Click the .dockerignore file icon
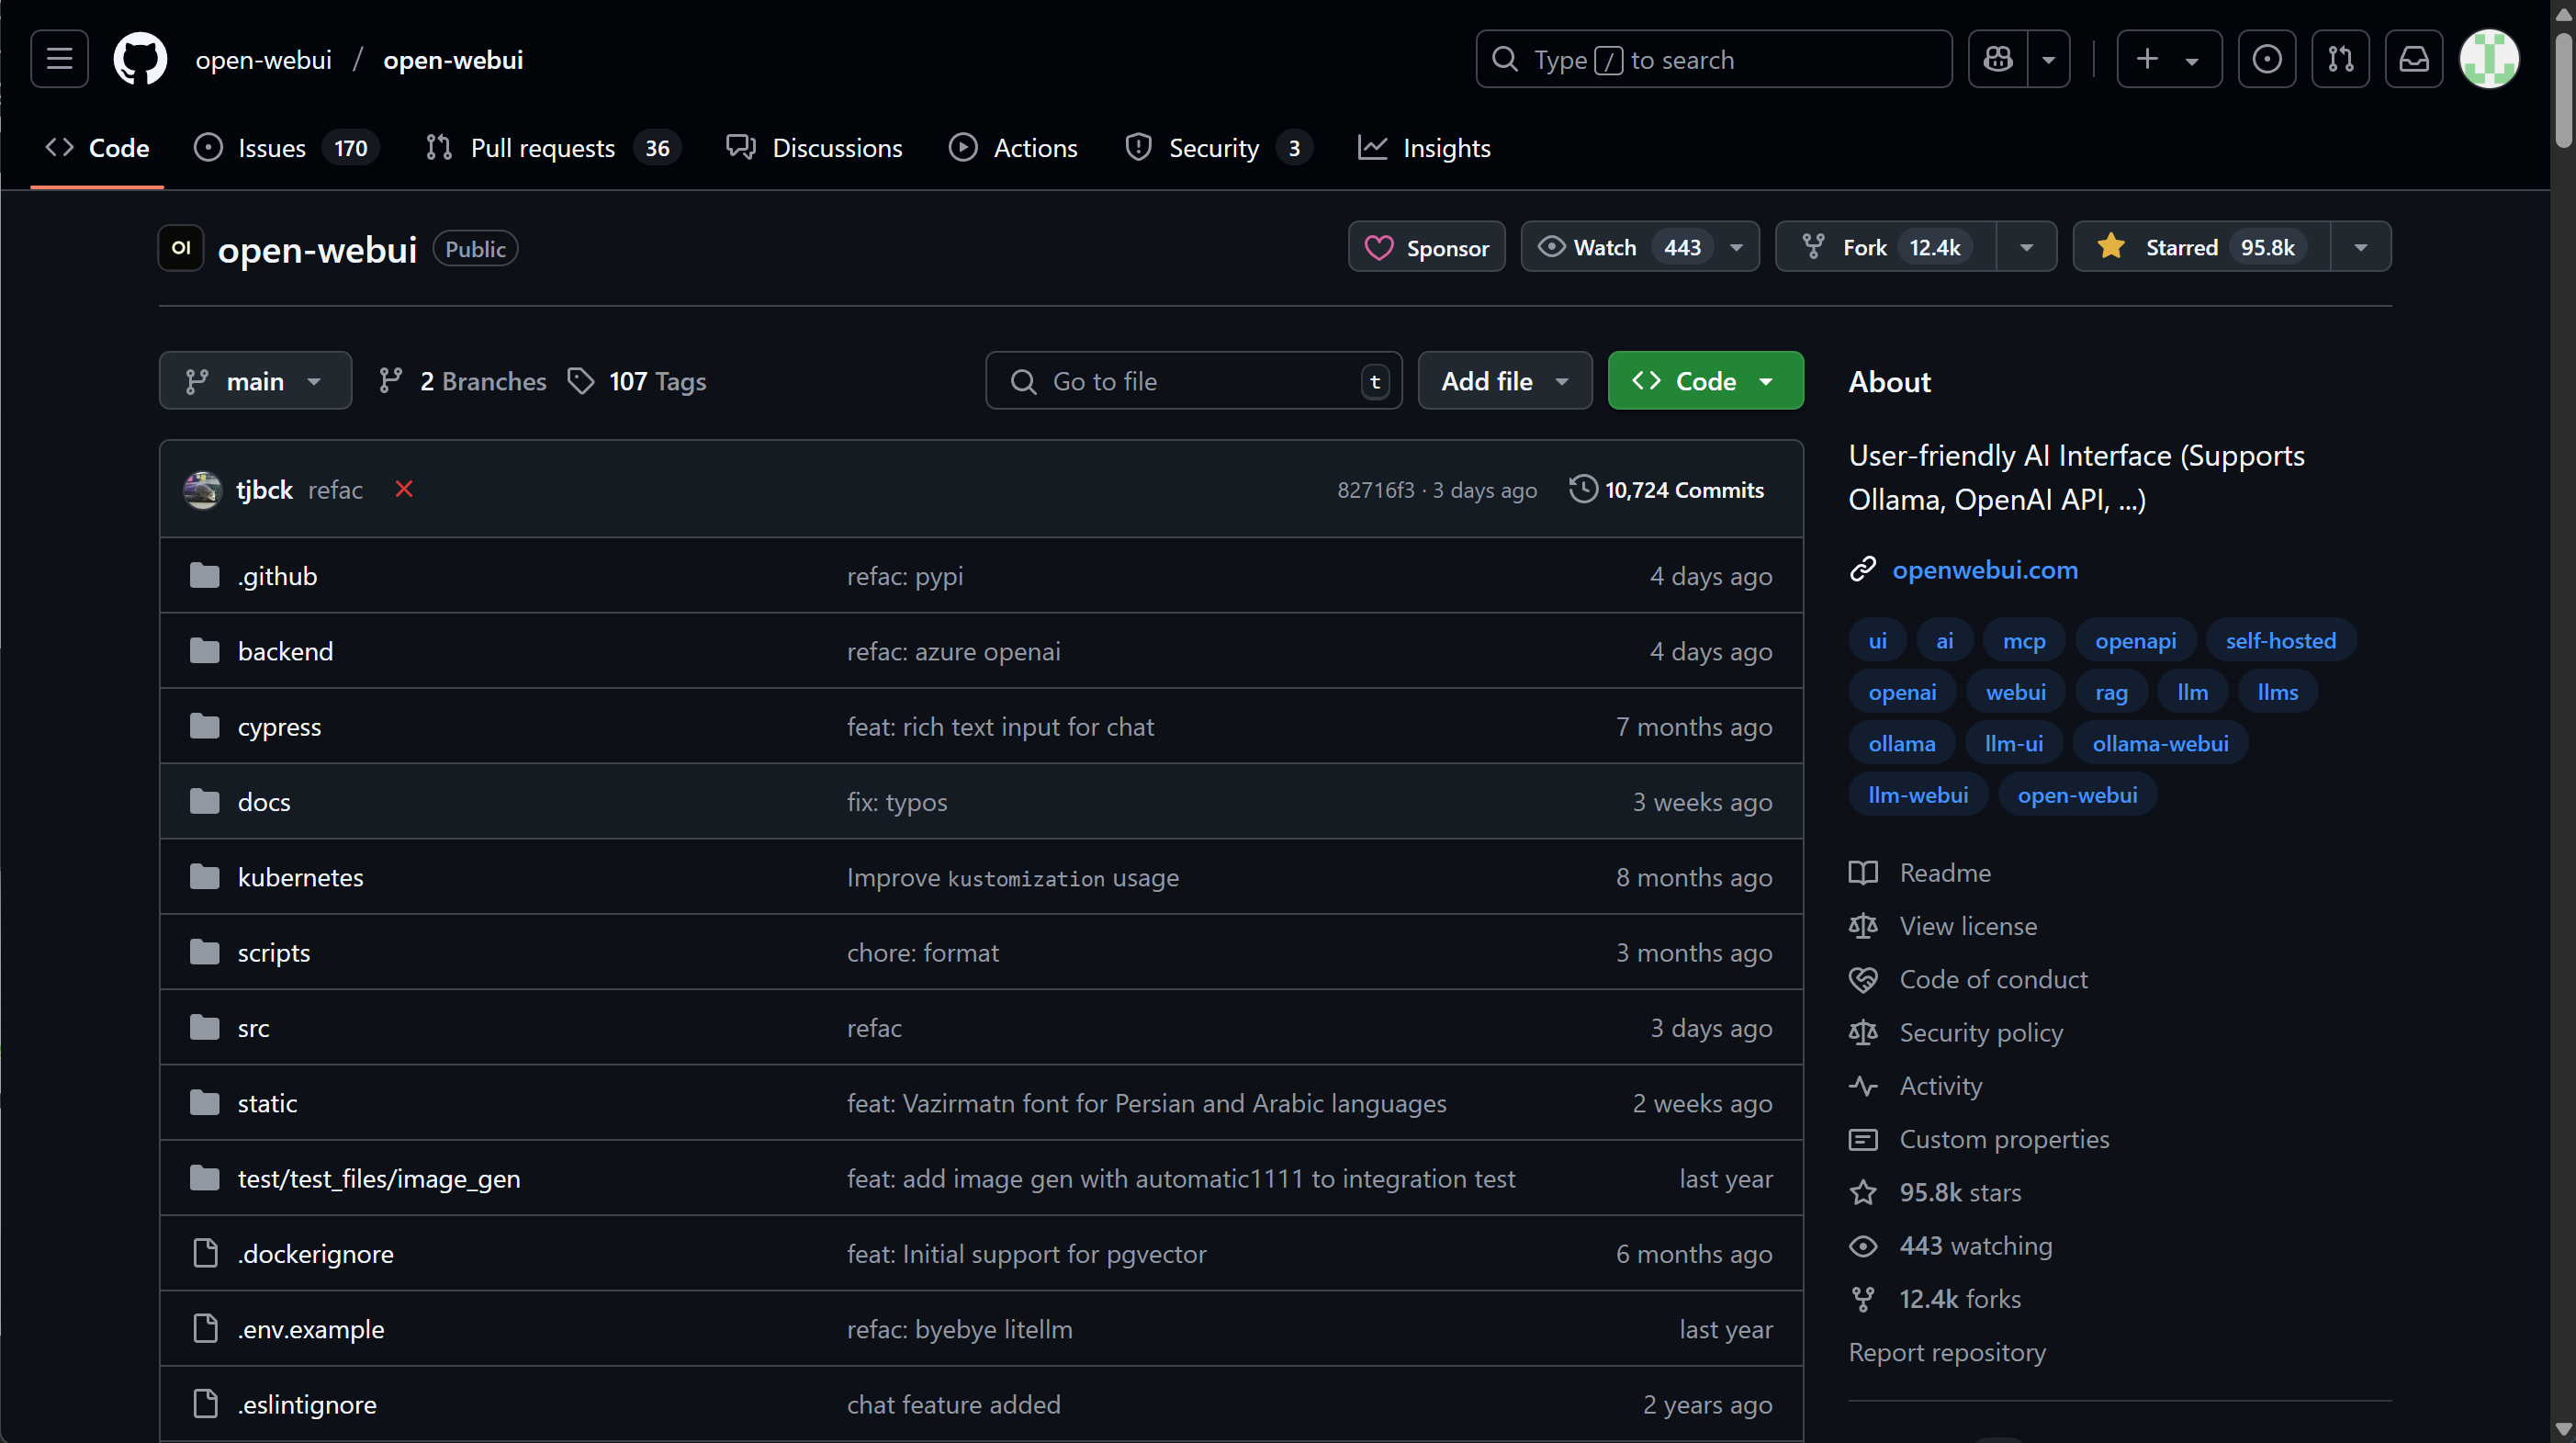This screenshot has width=2576, height=1443. [205, 1253]
